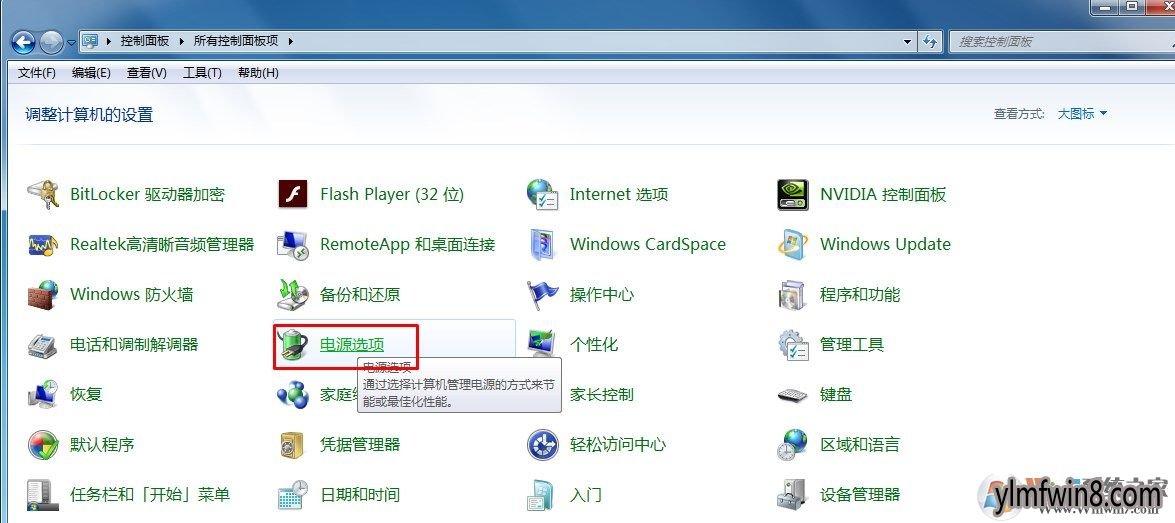Screen dimensions: 1175x523
Task: Open the 备份和还原 icon
Action: [293, 294]
